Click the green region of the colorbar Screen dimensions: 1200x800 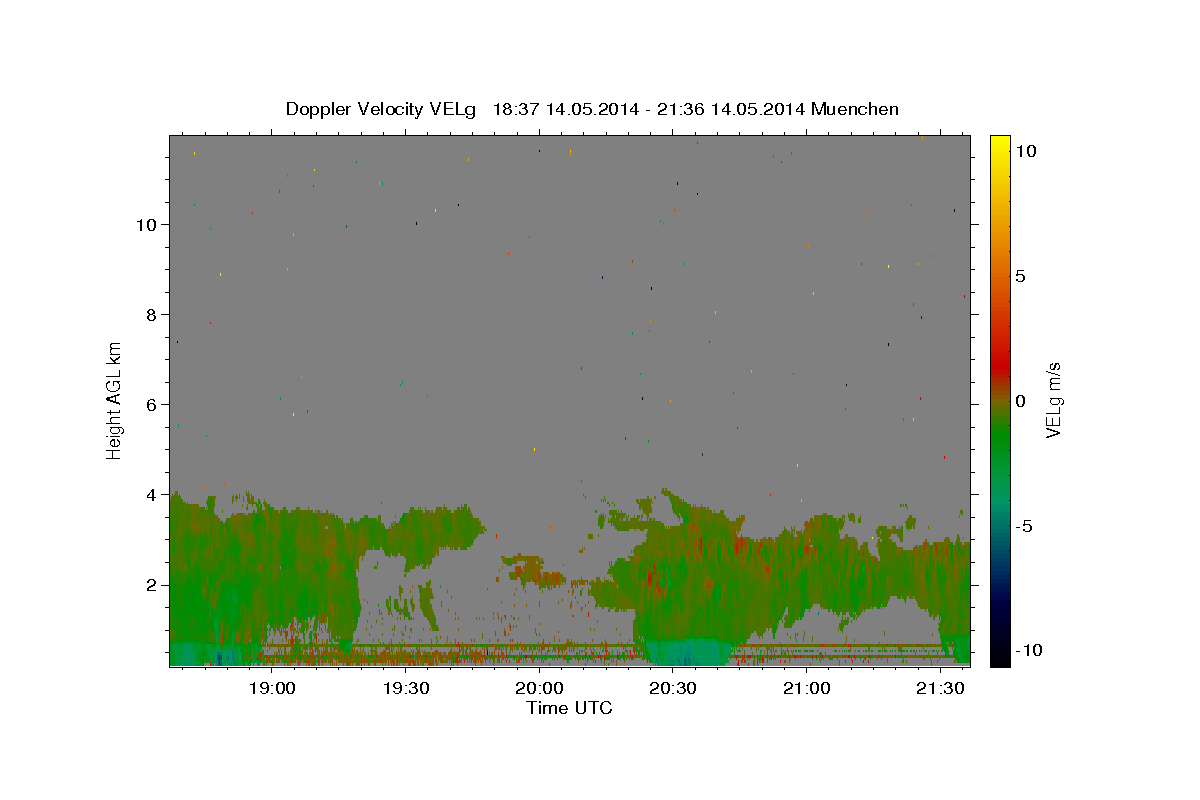click(x=1000, y=440)
